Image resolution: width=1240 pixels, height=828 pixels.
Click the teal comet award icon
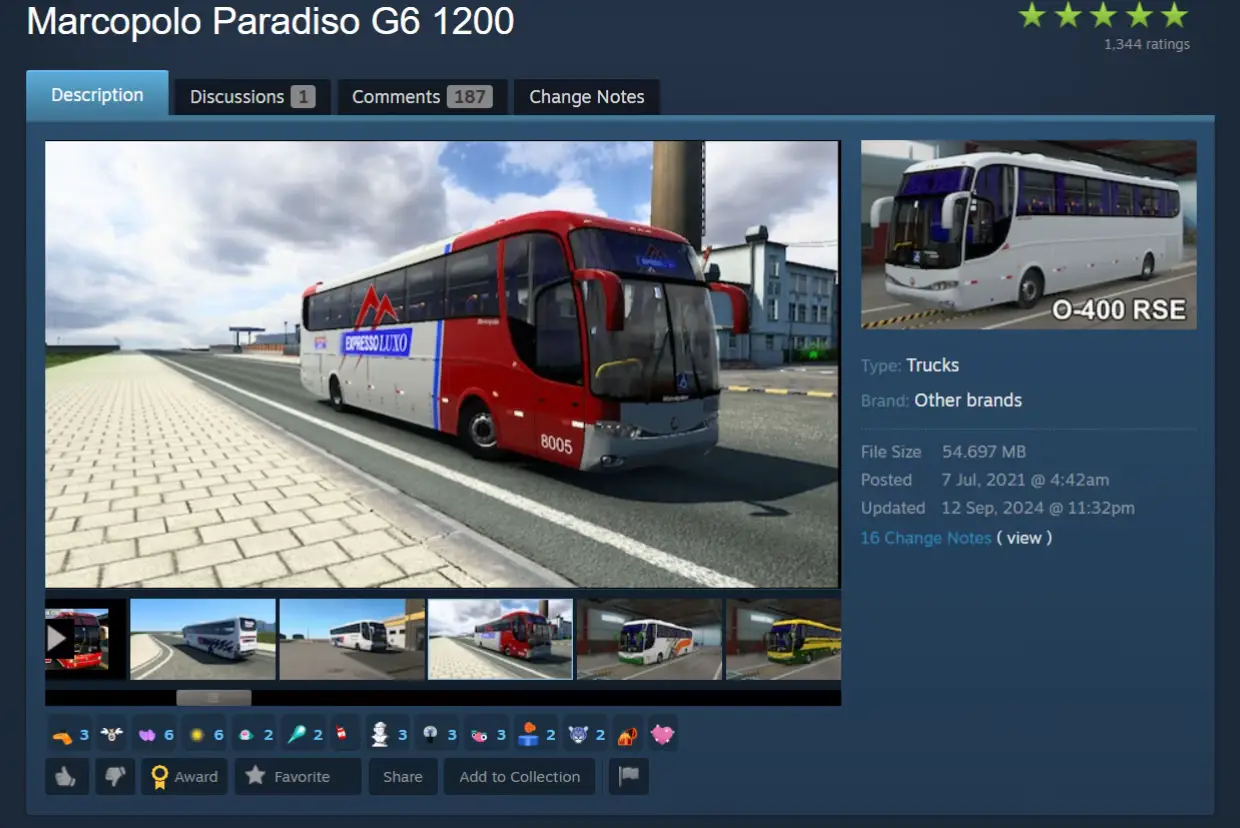pyautogui.click(x=297, y=735)
